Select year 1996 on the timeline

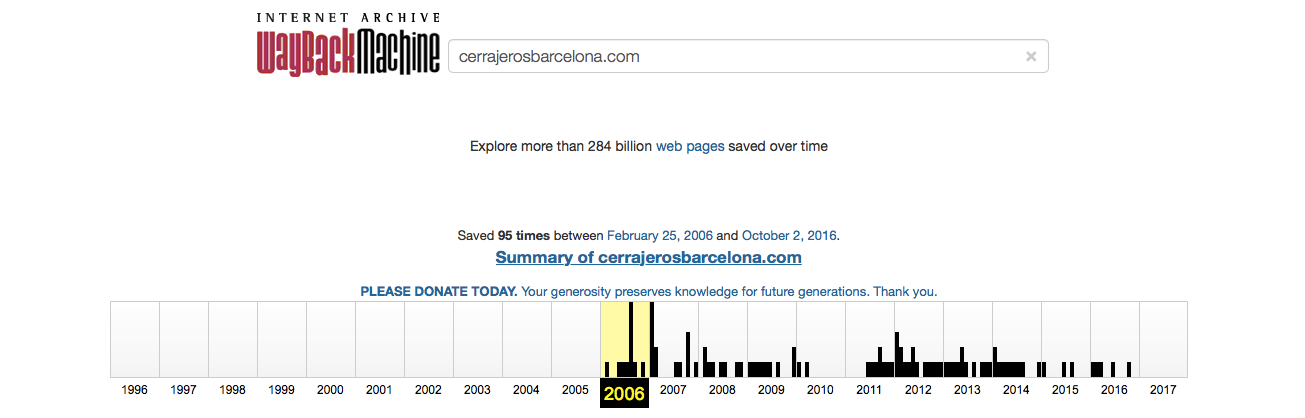tap(134, 390)
